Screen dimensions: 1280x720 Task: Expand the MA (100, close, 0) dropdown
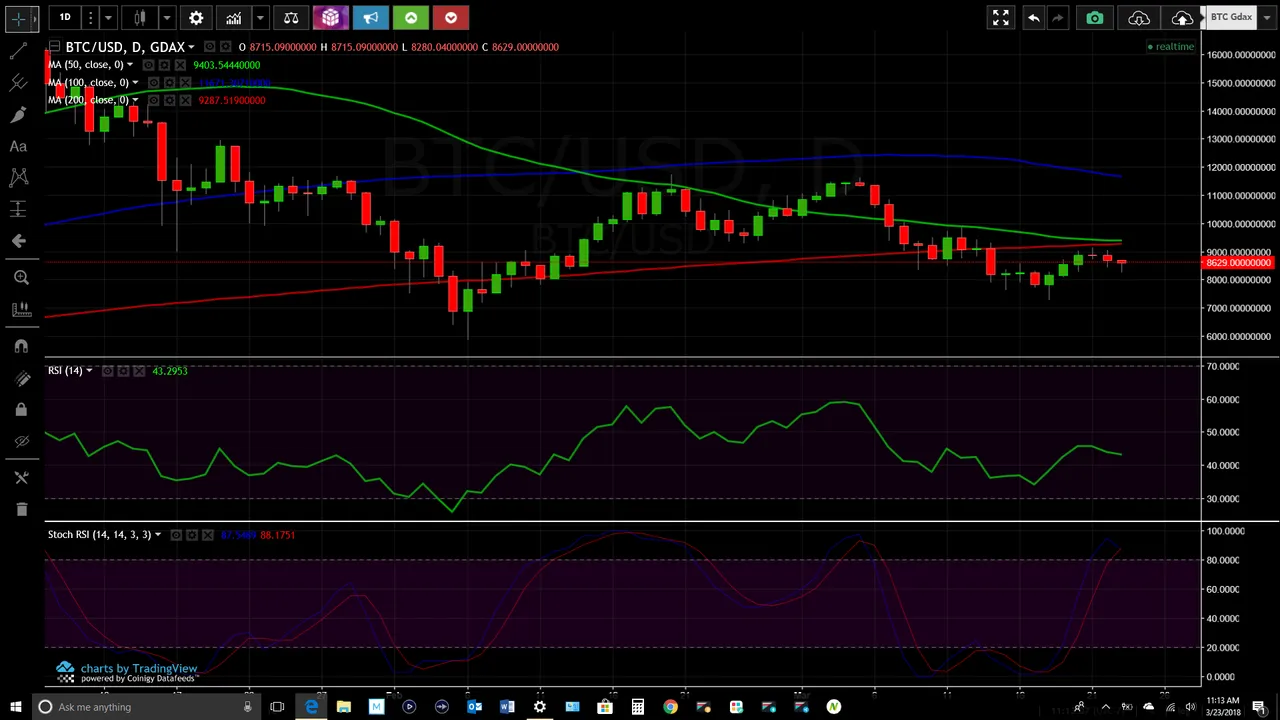[x=135, y=83]
